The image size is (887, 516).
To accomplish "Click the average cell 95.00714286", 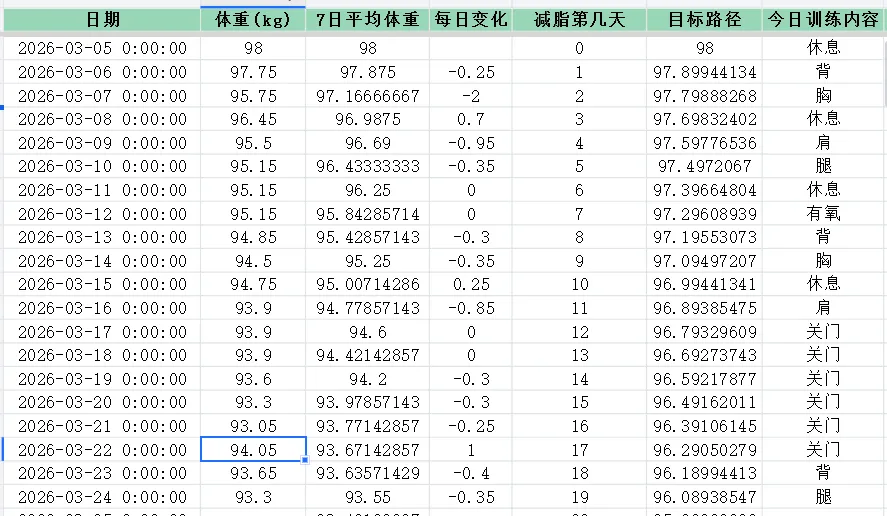I will [368, 284].
